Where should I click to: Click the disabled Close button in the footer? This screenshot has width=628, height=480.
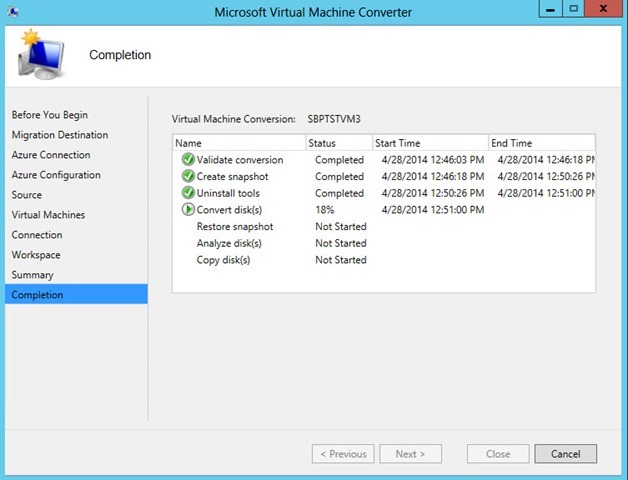point(498,454)
